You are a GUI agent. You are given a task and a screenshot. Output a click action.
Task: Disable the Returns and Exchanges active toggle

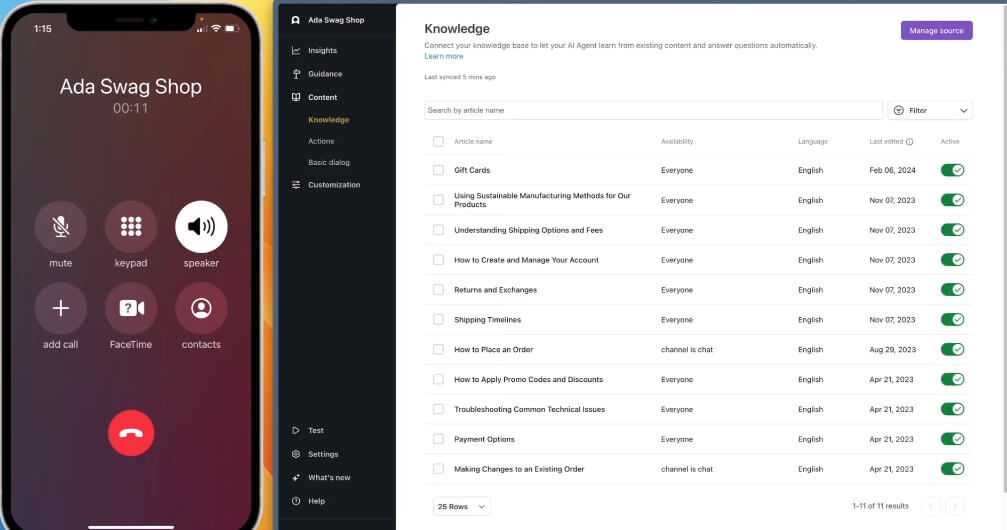click(x=952, y=290)
